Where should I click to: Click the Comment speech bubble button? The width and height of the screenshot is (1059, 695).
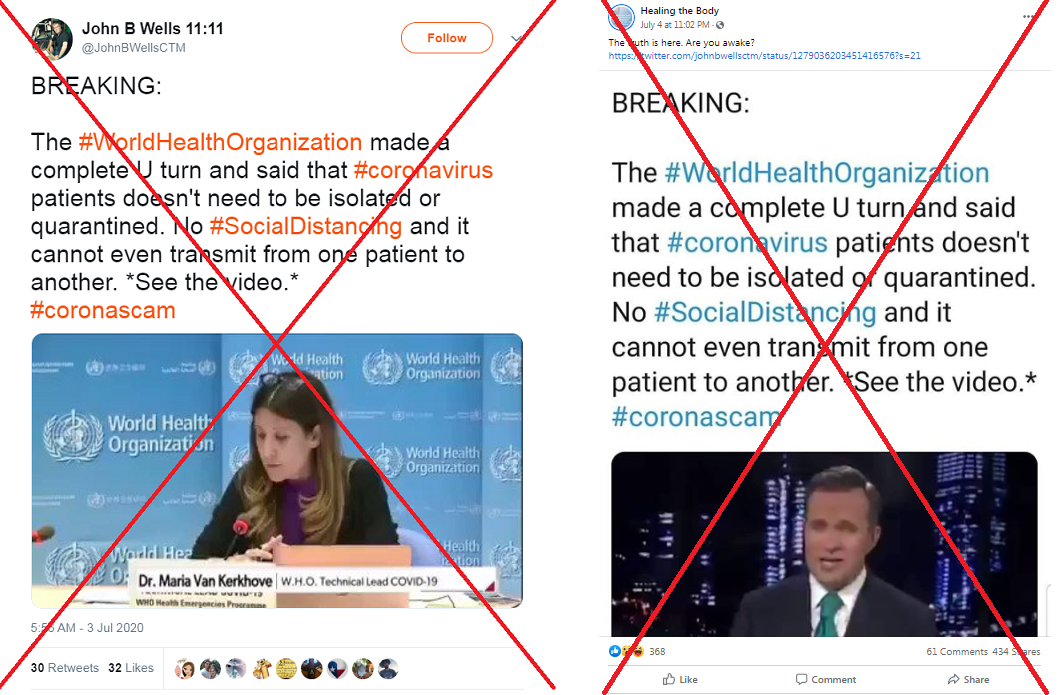826,679
